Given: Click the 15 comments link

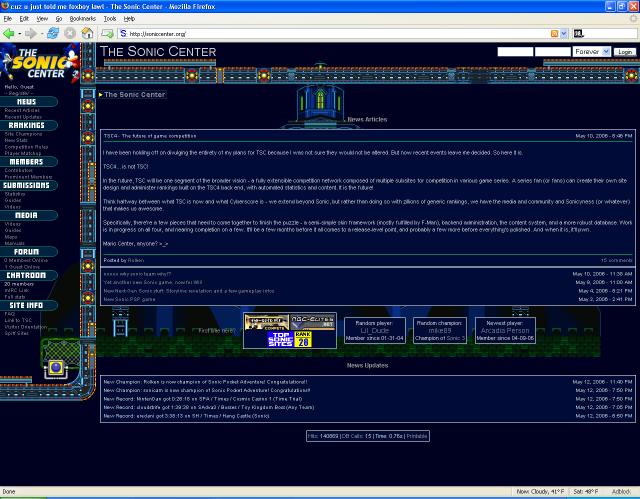Looking at the screenshot, I should pos(616,260).
